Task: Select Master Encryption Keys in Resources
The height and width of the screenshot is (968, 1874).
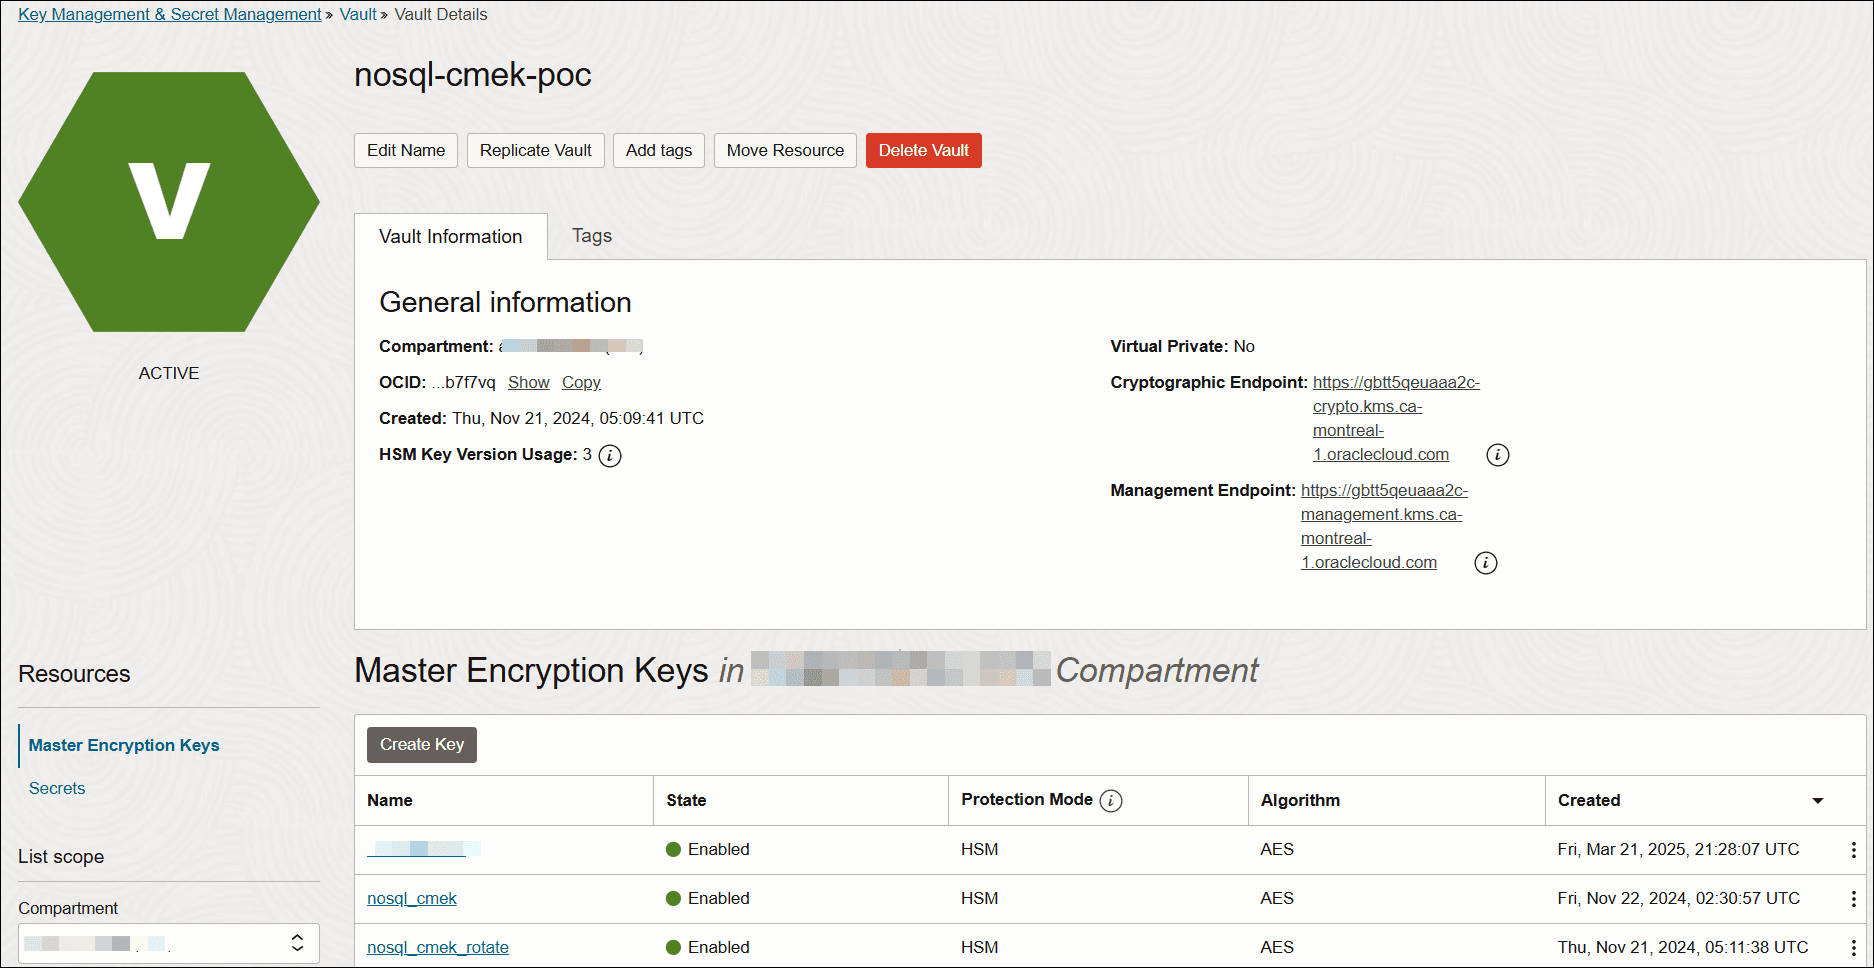Action: click(124, 745)
